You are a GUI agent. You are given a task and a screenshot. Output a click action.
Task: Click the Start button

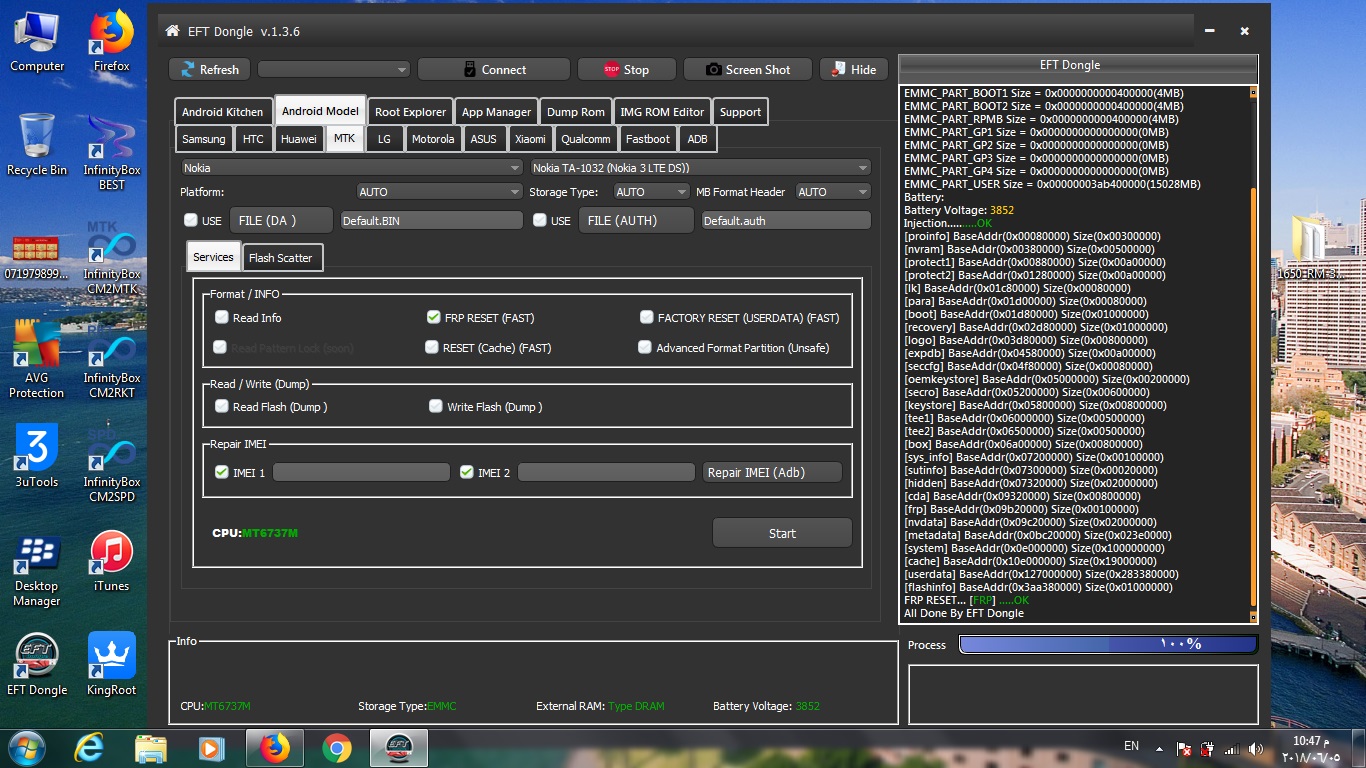tap(782, 533)
